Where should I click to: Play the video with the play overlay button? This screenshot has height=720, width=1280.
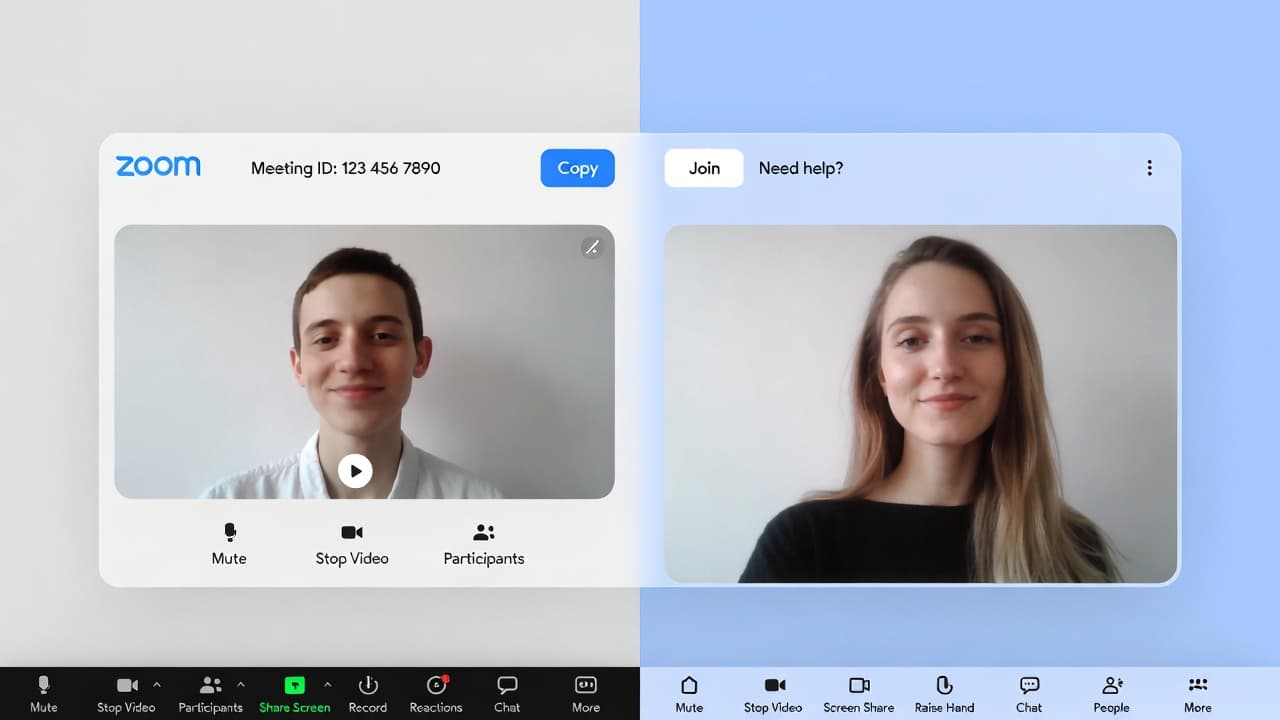pos(356,470)
